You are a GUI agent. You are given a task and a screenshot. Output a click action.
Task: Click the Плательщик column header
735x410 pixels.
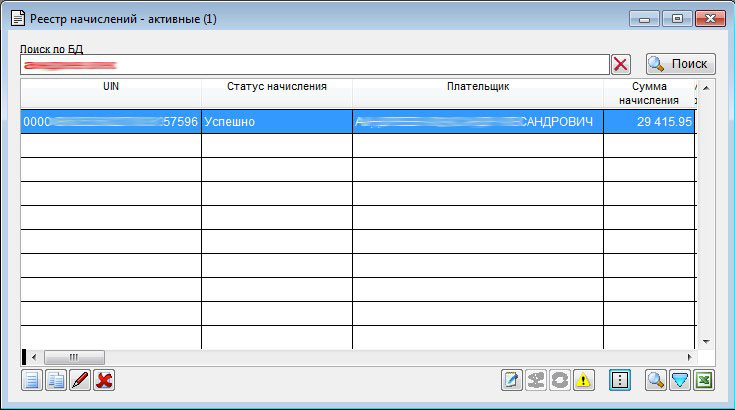click(x=478, y=87)
